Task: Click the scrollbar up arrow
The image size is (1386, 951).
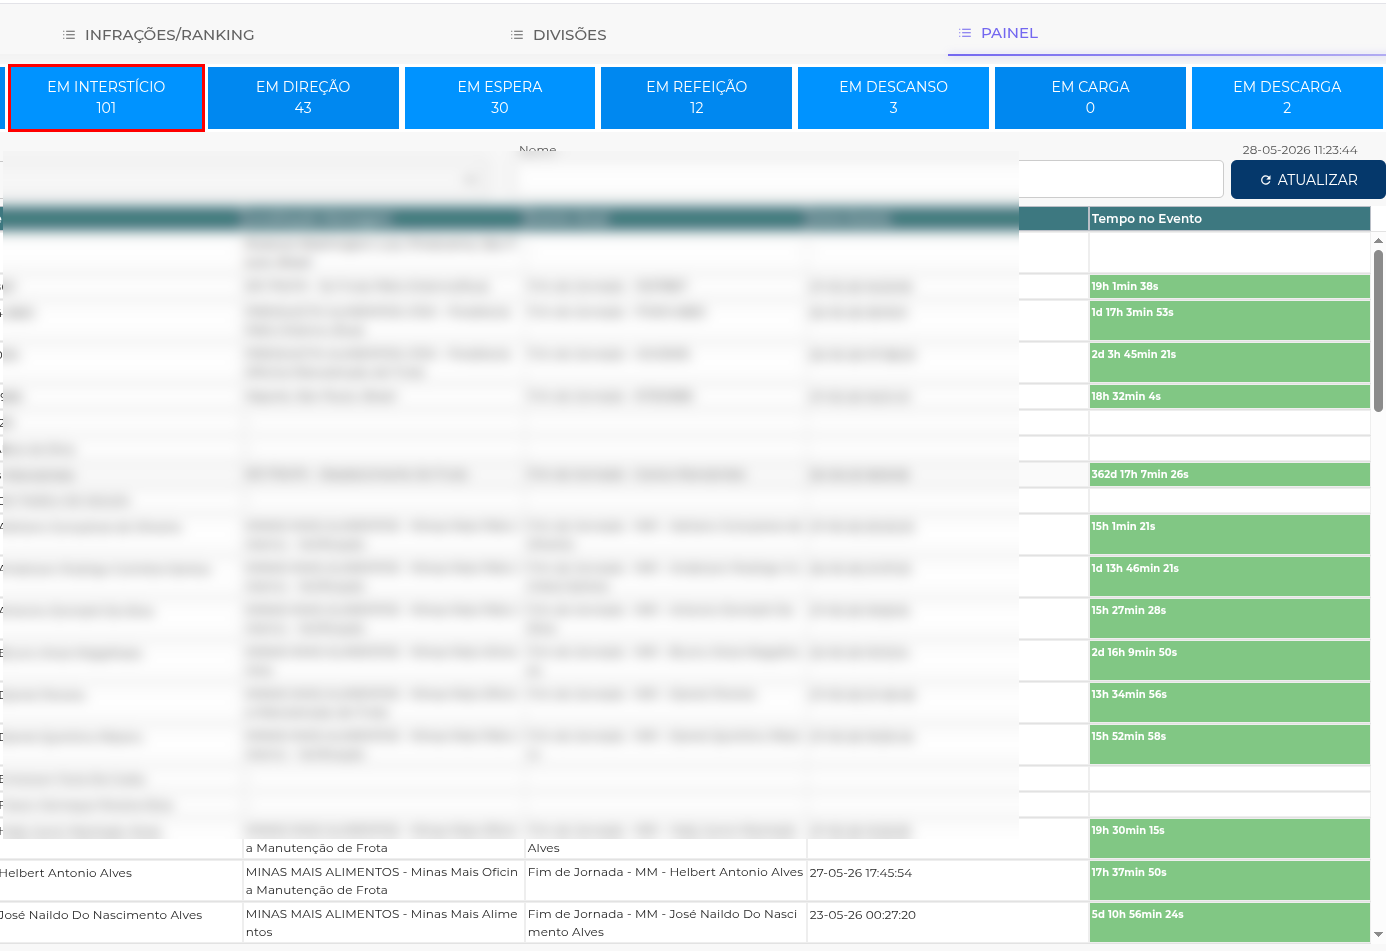Action: click(1379, 241)
